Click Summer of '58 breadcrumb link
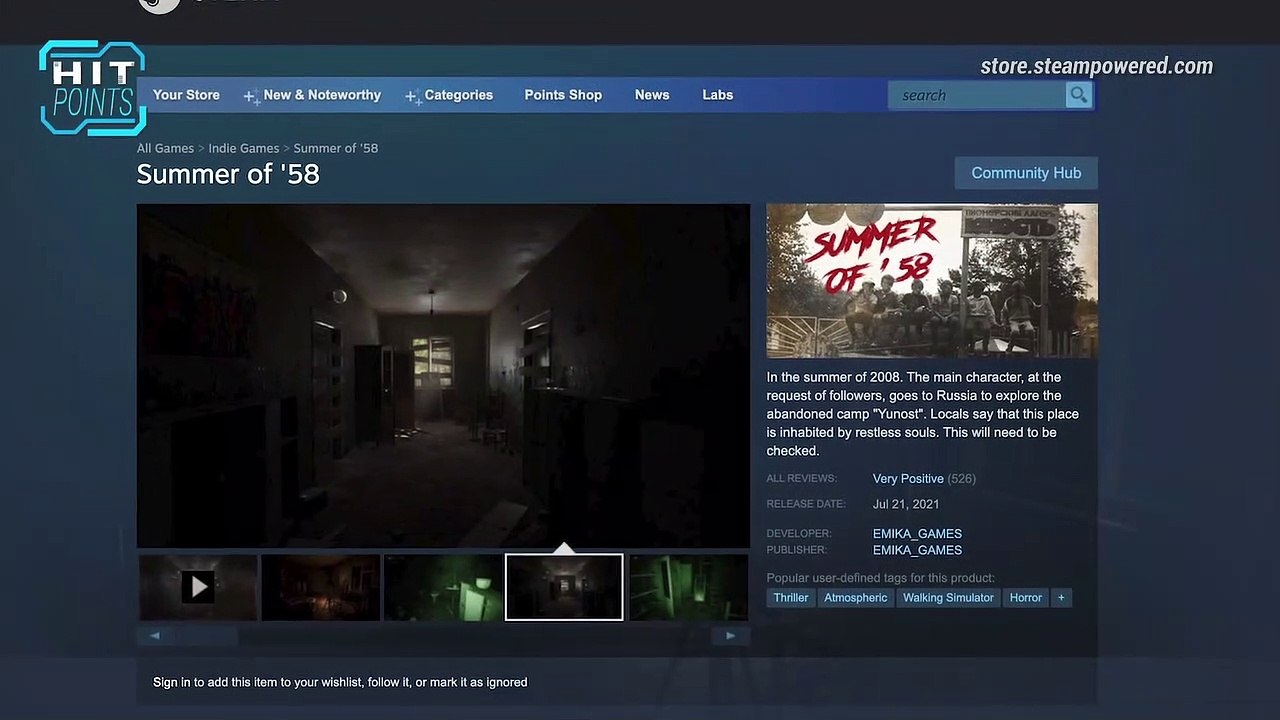The height and width of the screenshot is (720, 1280). (x=336, y=148)
